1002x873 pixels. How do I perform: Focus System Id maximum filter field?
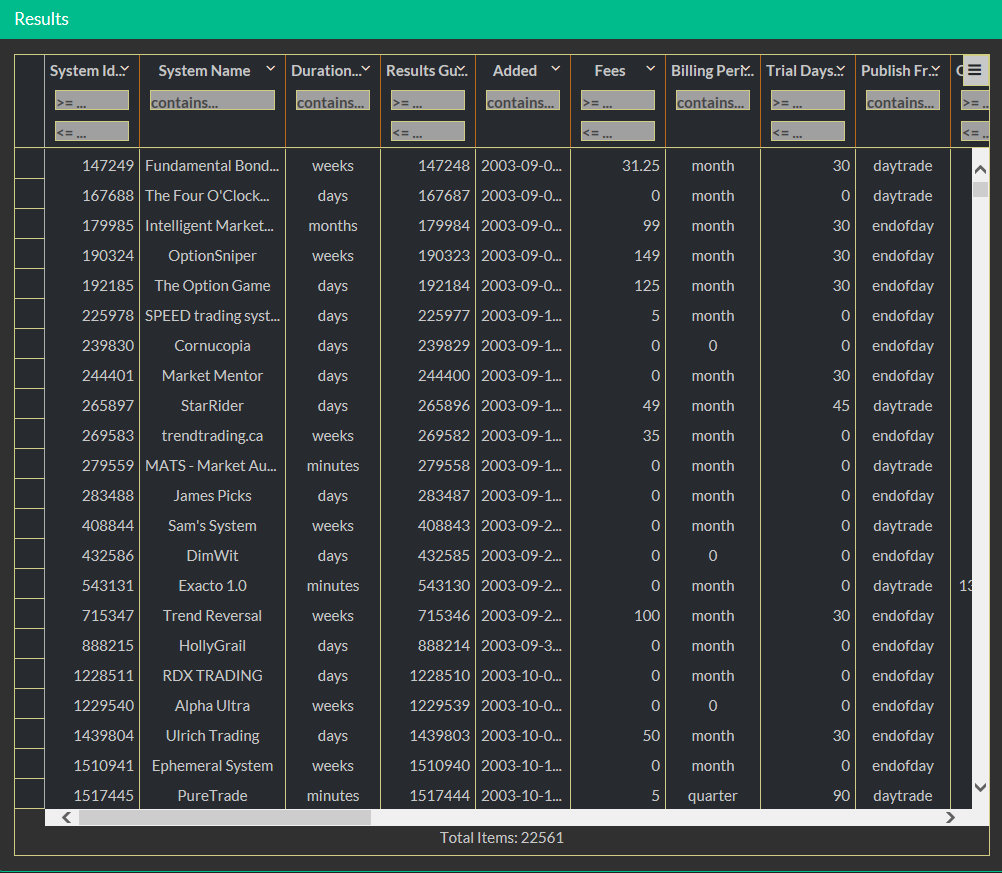(x=92, y=132)
